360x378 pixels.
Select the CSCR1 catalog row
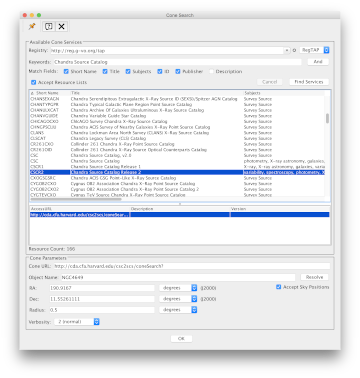[x=177, y=167]
